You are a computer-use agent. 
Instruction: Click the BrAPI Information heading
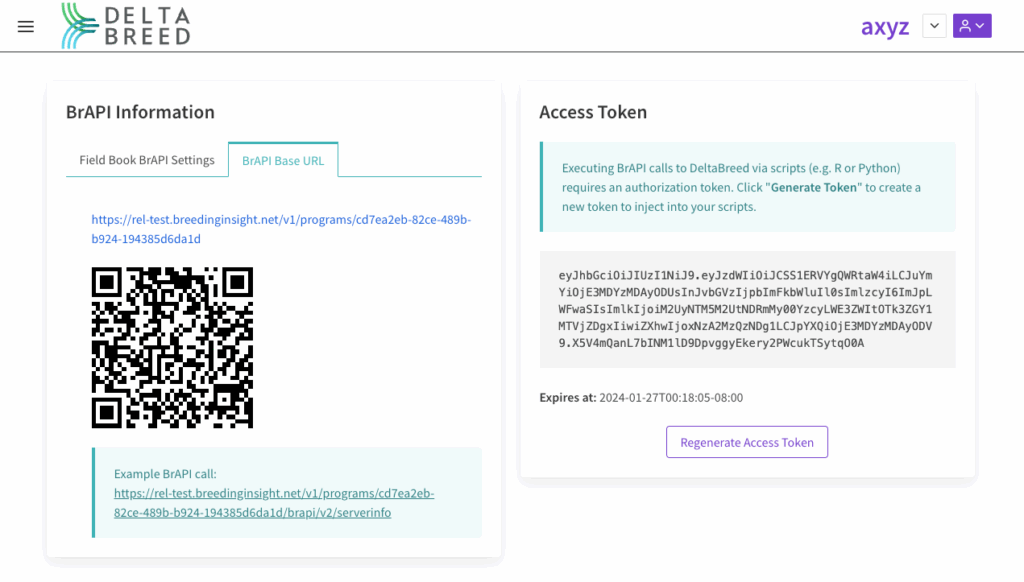(x=140, y=112)
